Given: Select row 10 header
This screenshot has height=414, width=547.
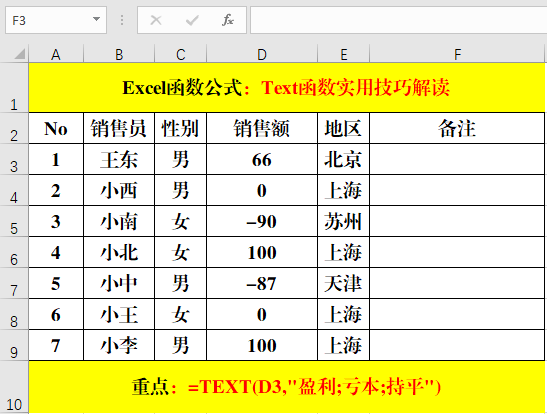Looking at the screenshot, I should [14, 387].
